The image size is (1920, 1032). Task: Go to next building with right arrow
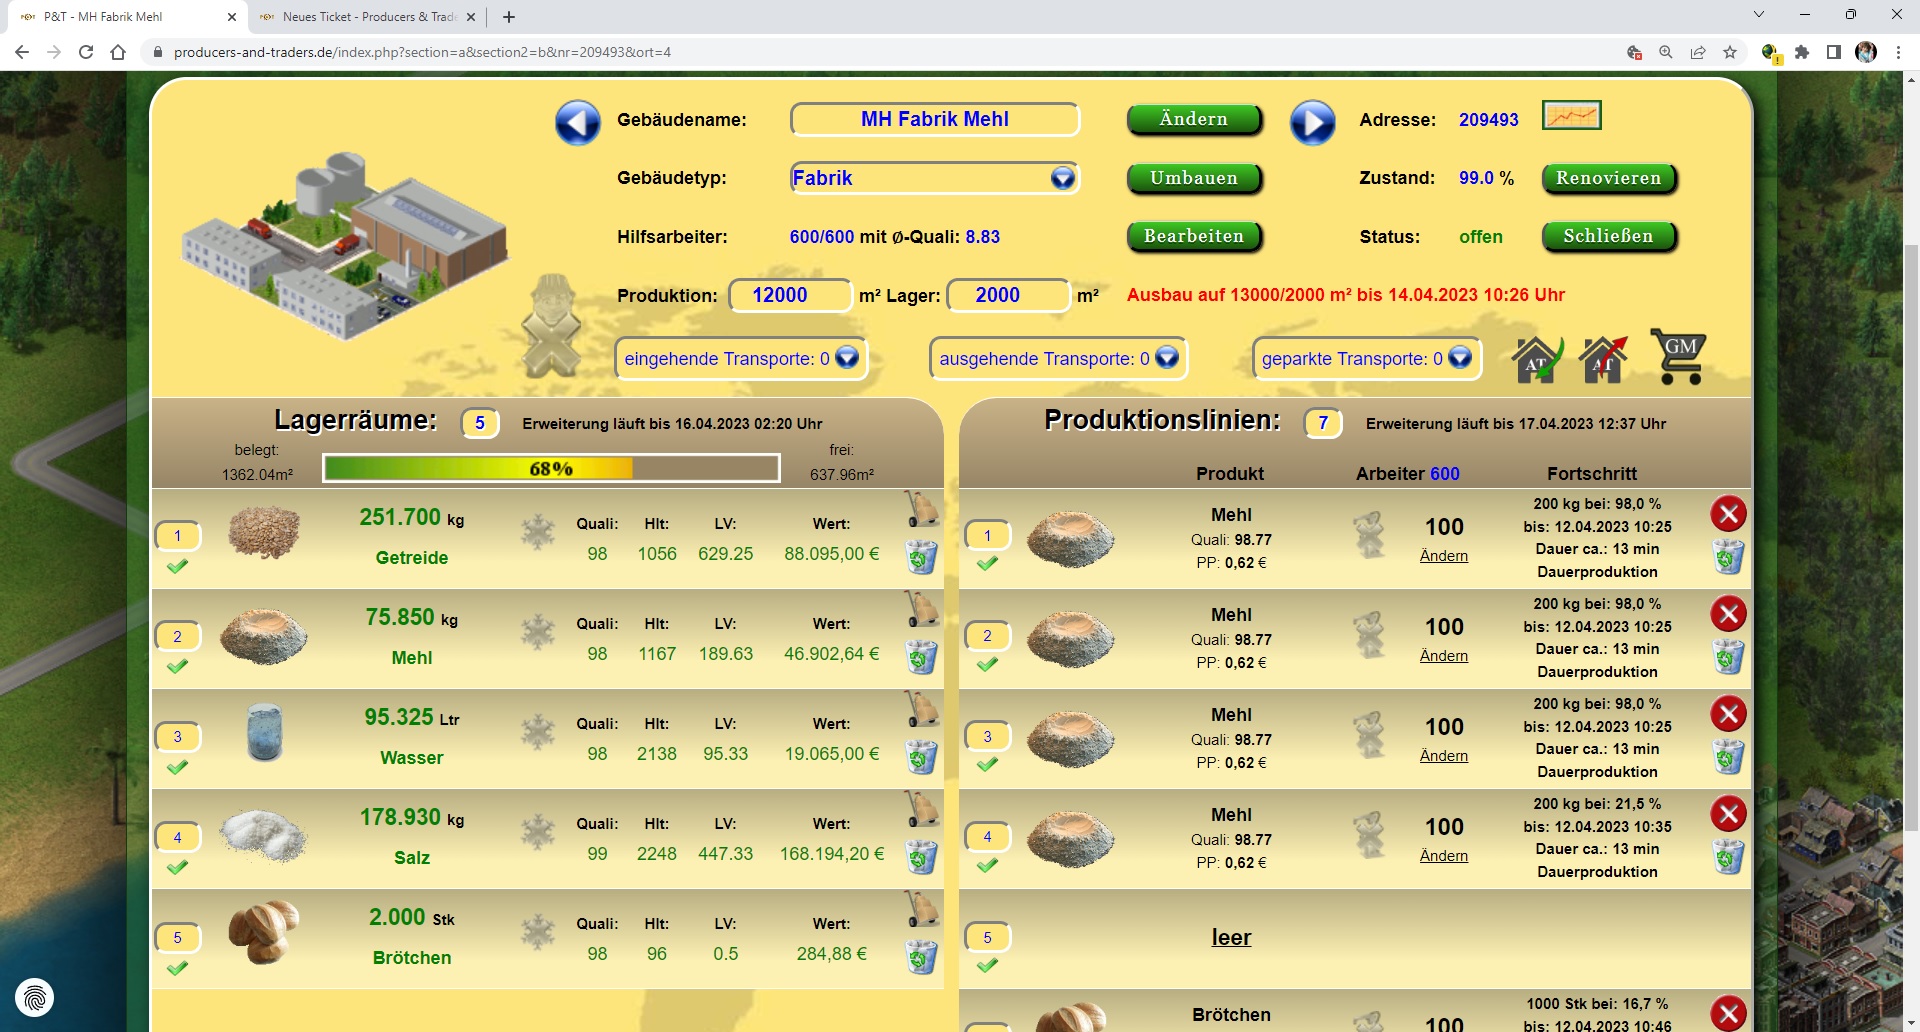tap(1313, 123)
